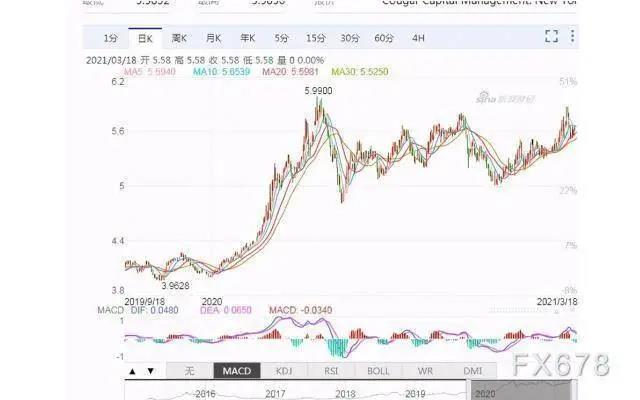Select the 年K yearly chart tab
Screen dimensions: 640x400
247,38
